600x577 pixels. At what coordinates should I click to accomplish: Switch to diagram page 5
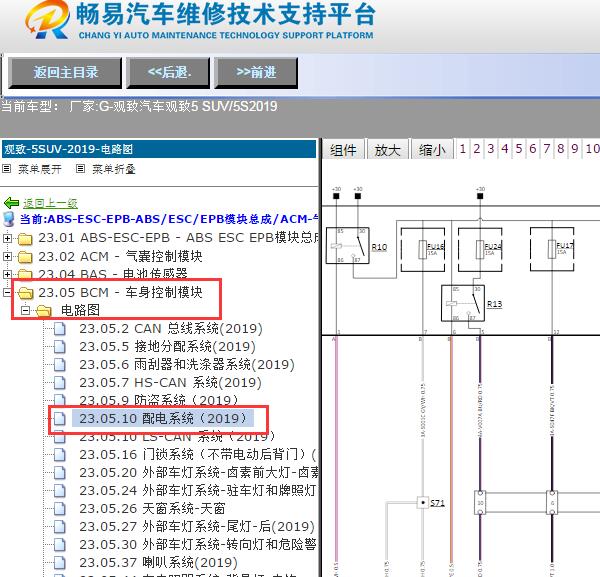click(x=518, y=148)
